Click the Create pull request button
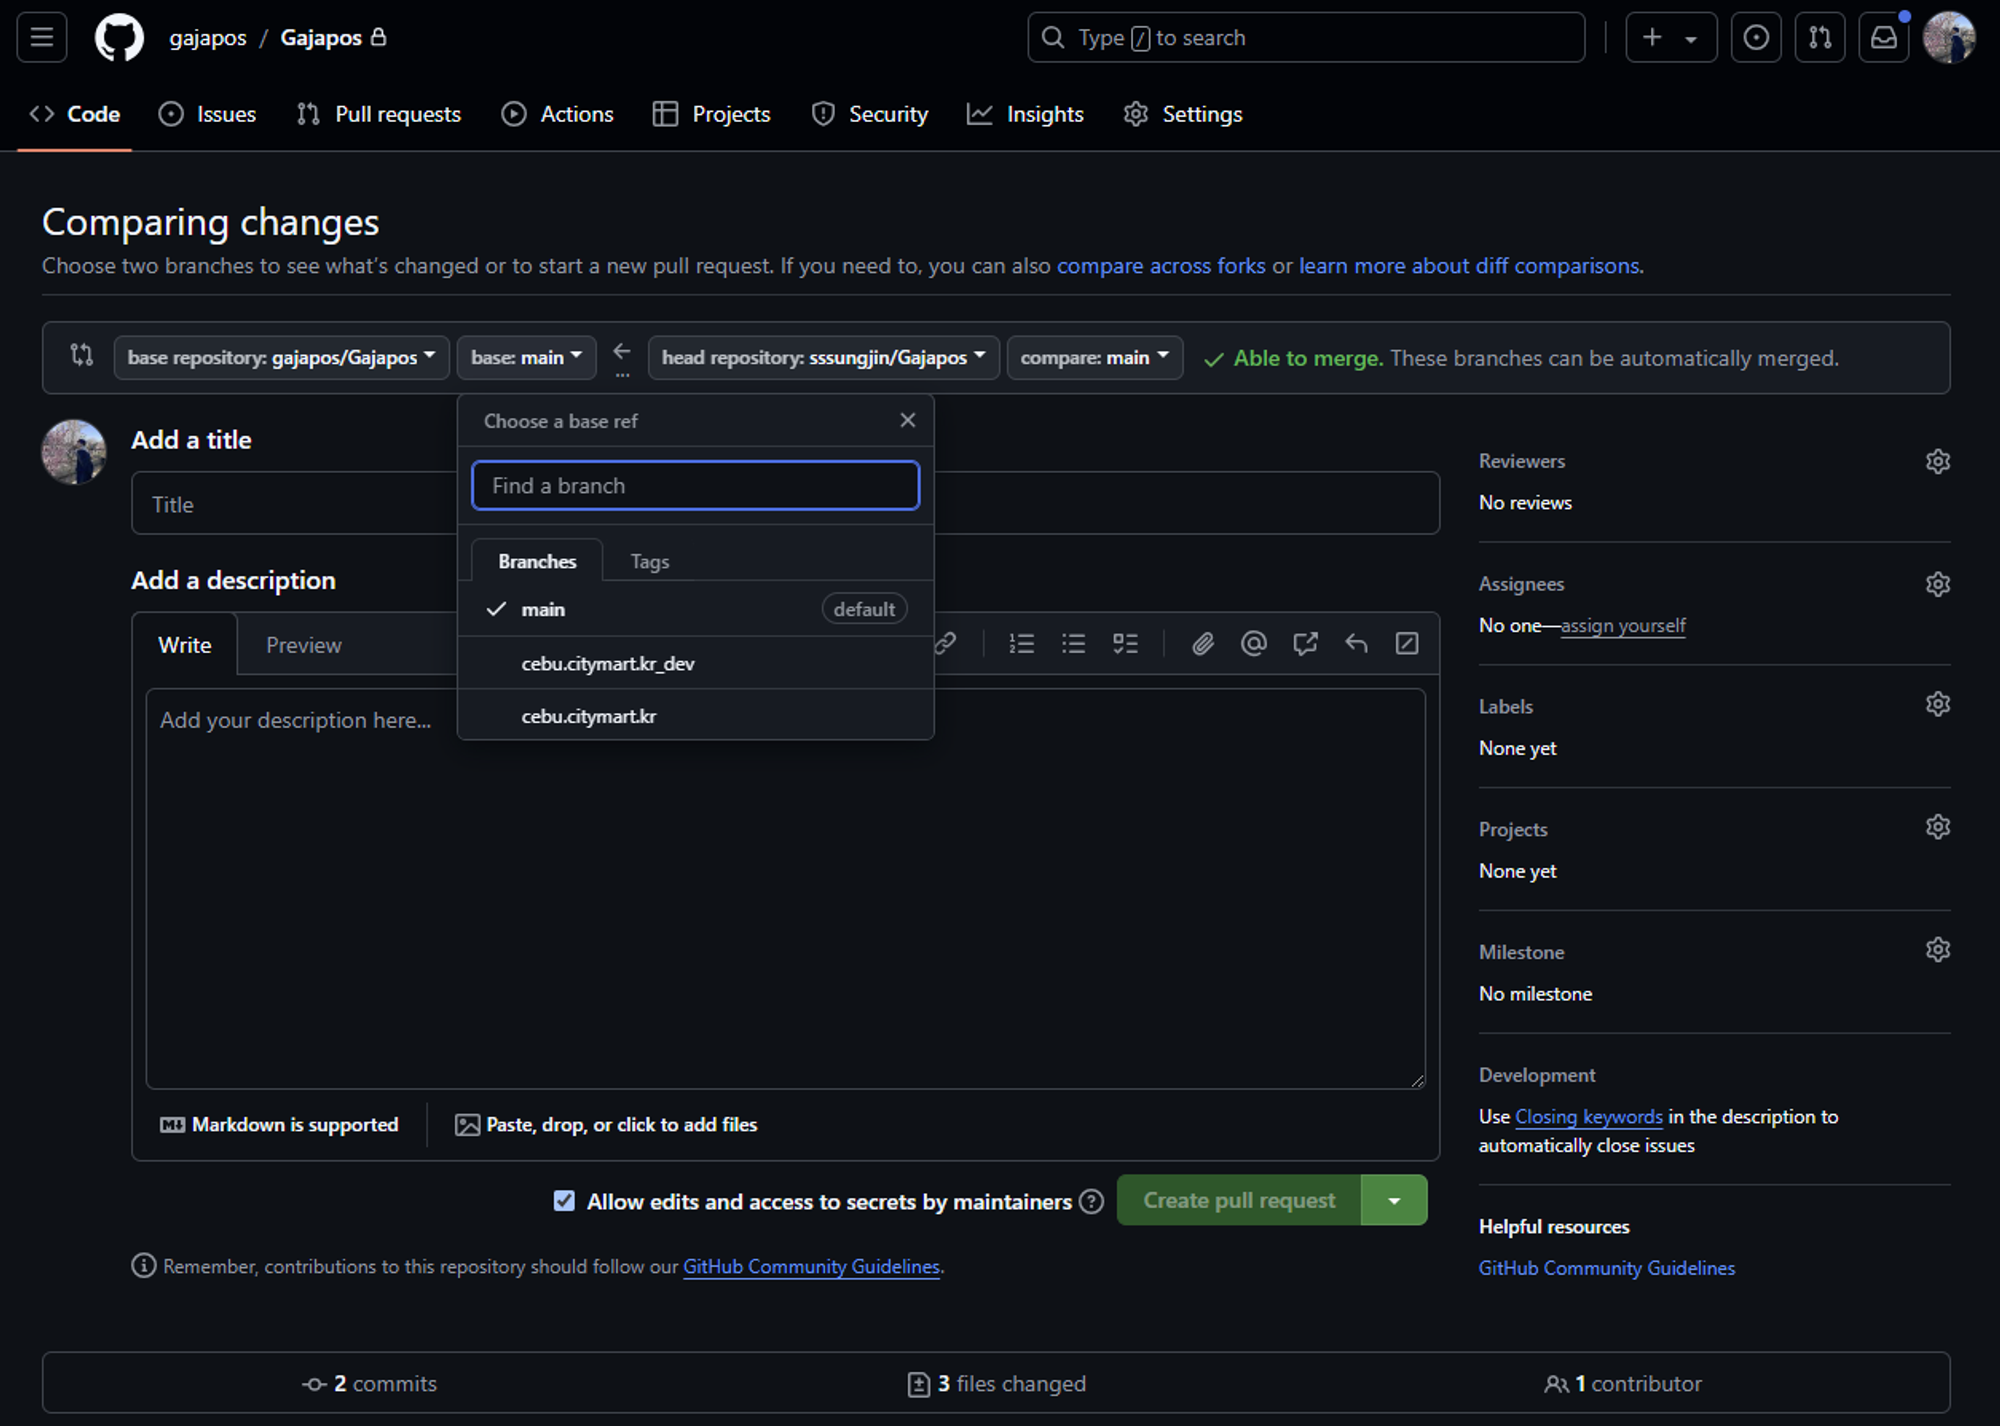 (x=1239, y=1201)
